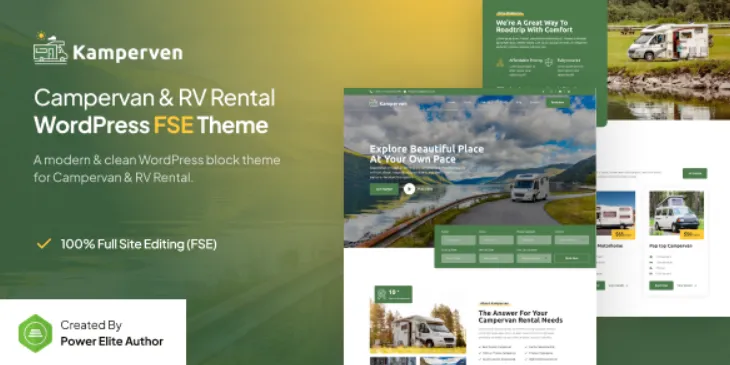Click 'We're A Great Way To Roadtrip With Comfort' heading
This screenshot has width=730, height=365.
(534, 26)
